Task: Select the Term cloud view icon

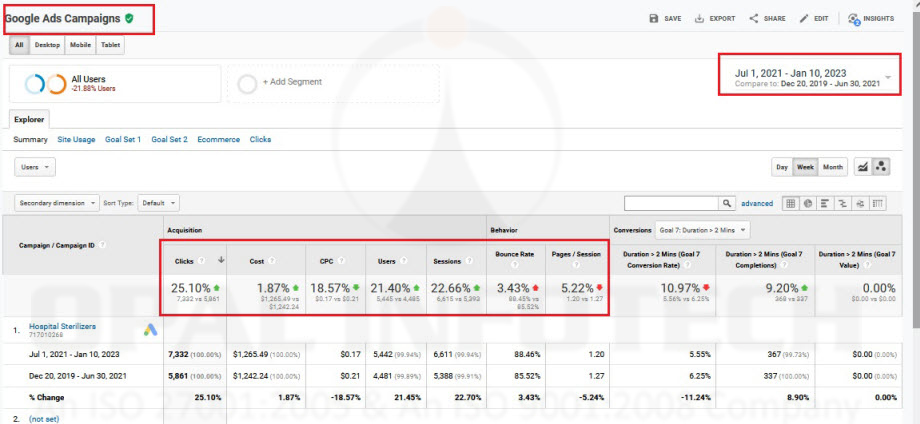Action: pos(860,203)
